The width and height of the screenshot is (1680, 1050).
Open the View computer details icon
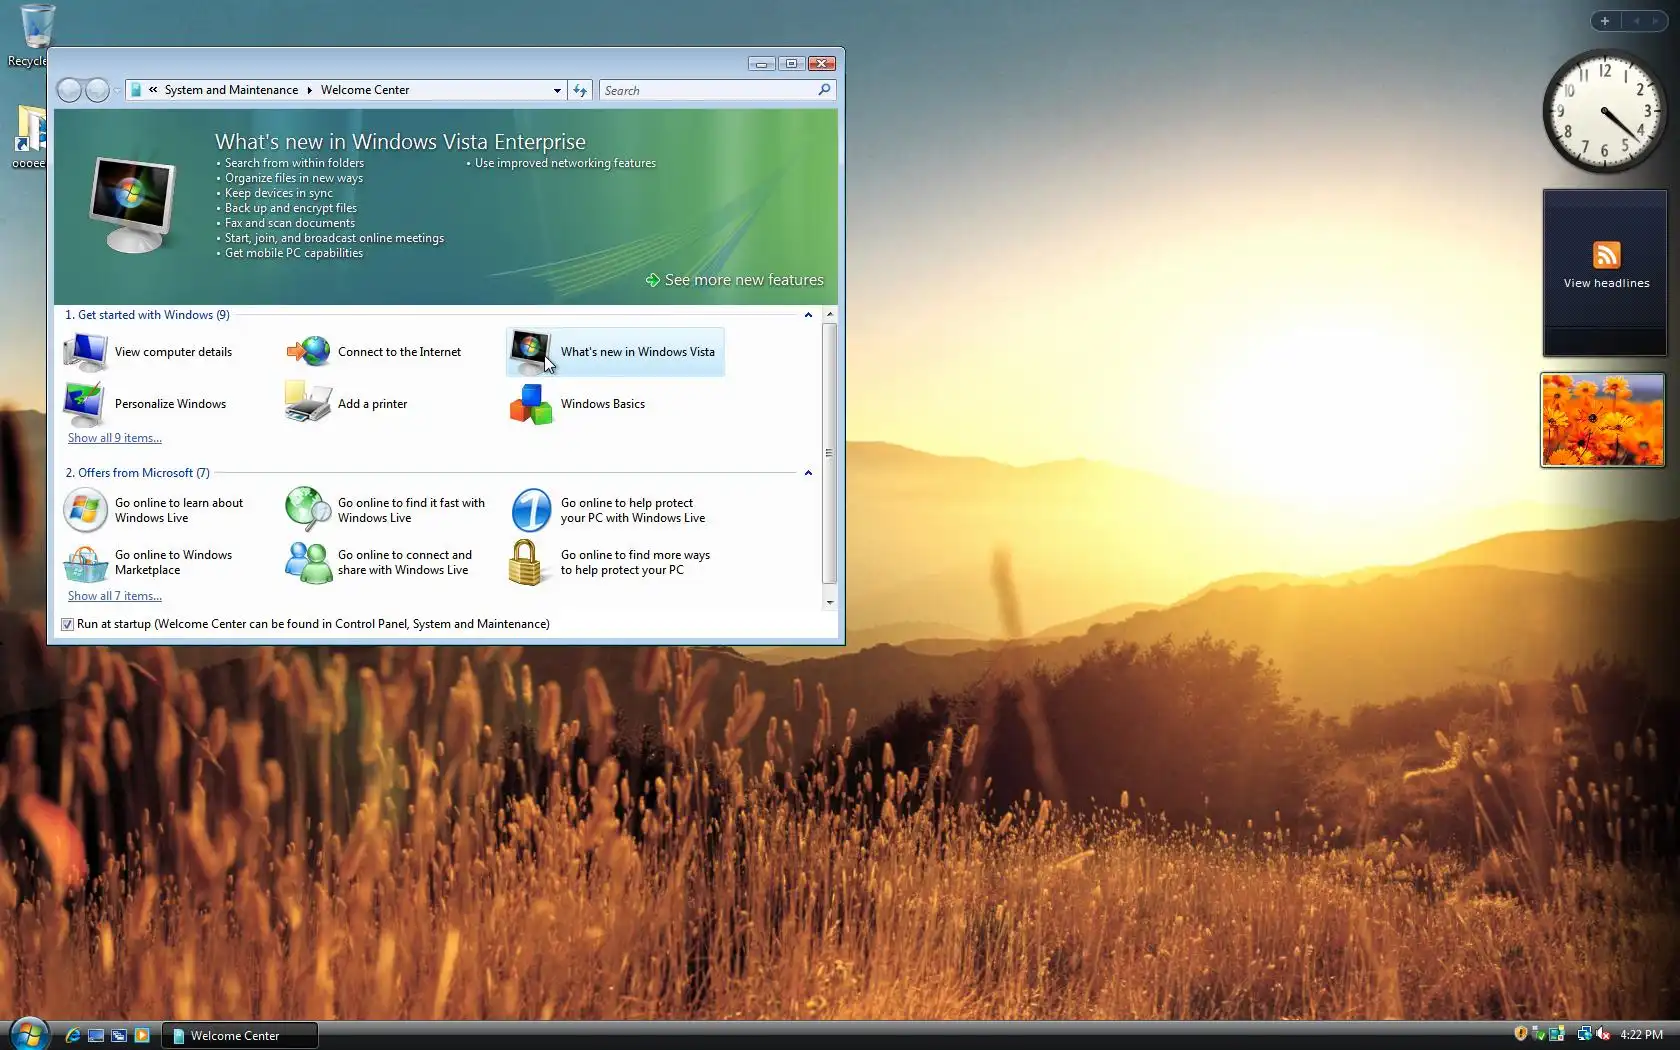(x=85, y=352)
